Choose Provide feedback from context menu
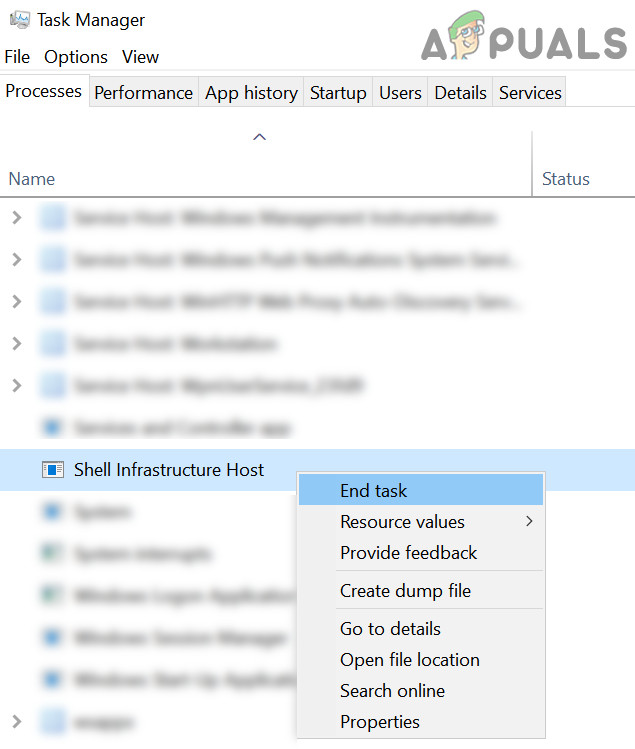This screenshot has width=635, height=749. pyautogui.click(x=408, y=552)
